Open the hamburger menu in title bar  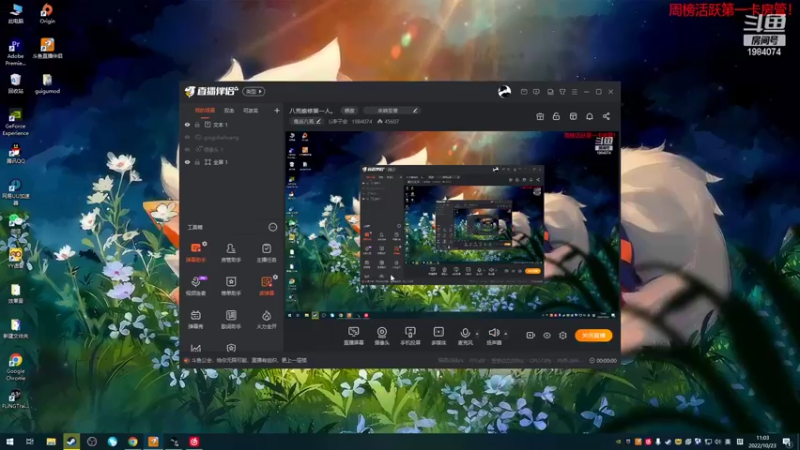pyautogui.click(x=574, y=92)
